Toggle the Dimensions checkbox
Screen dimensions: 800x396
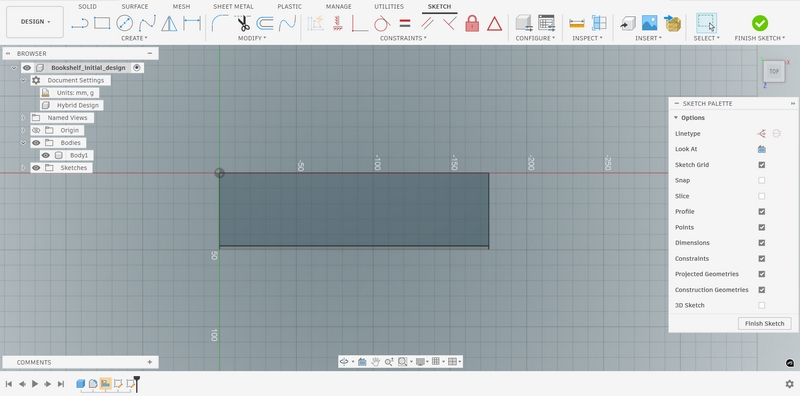coord(762,243)
